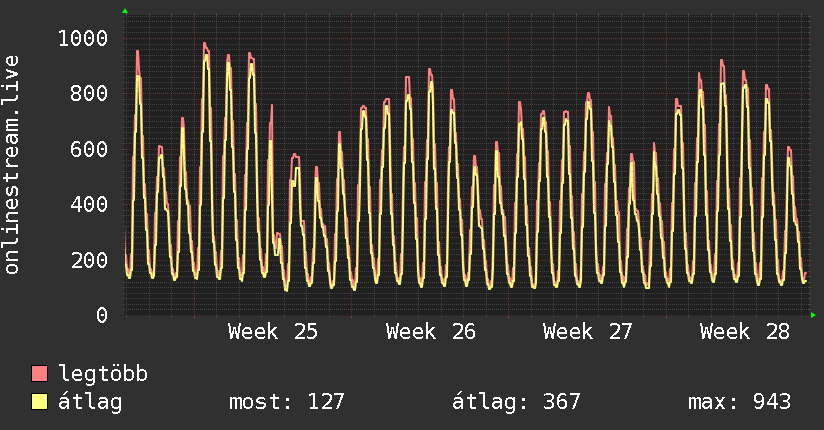Click the 200 value on the y-axis
Viewport: 824px width, 430px height.
click(89, 260)
